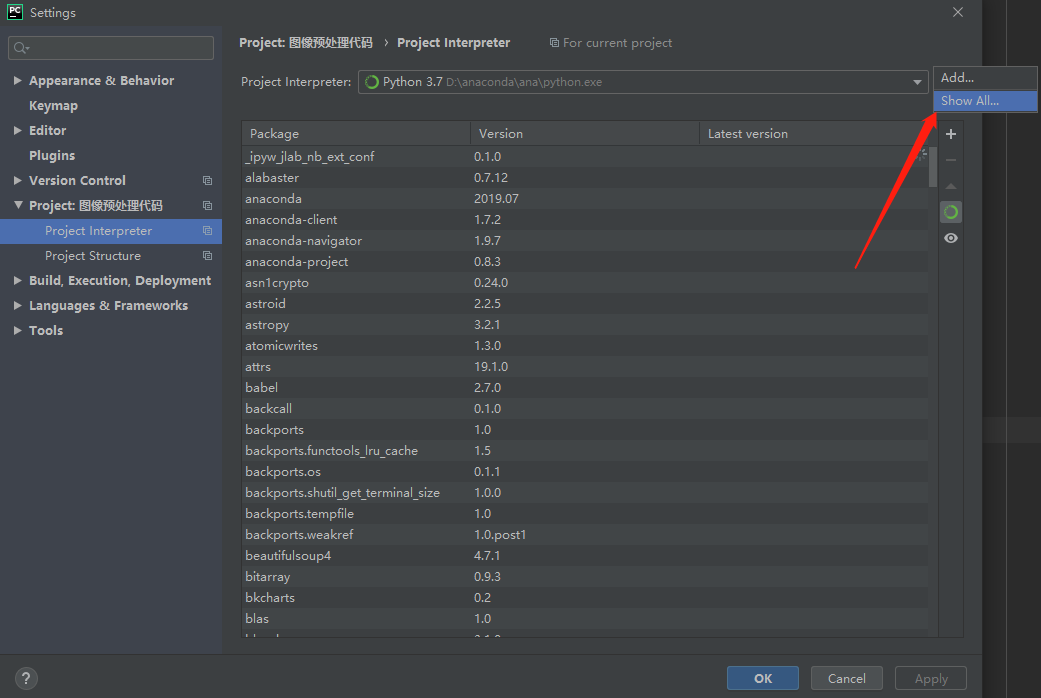The image size is (1041, 698).
Task: Select backports.weakref package row
Action: (585, 535)
